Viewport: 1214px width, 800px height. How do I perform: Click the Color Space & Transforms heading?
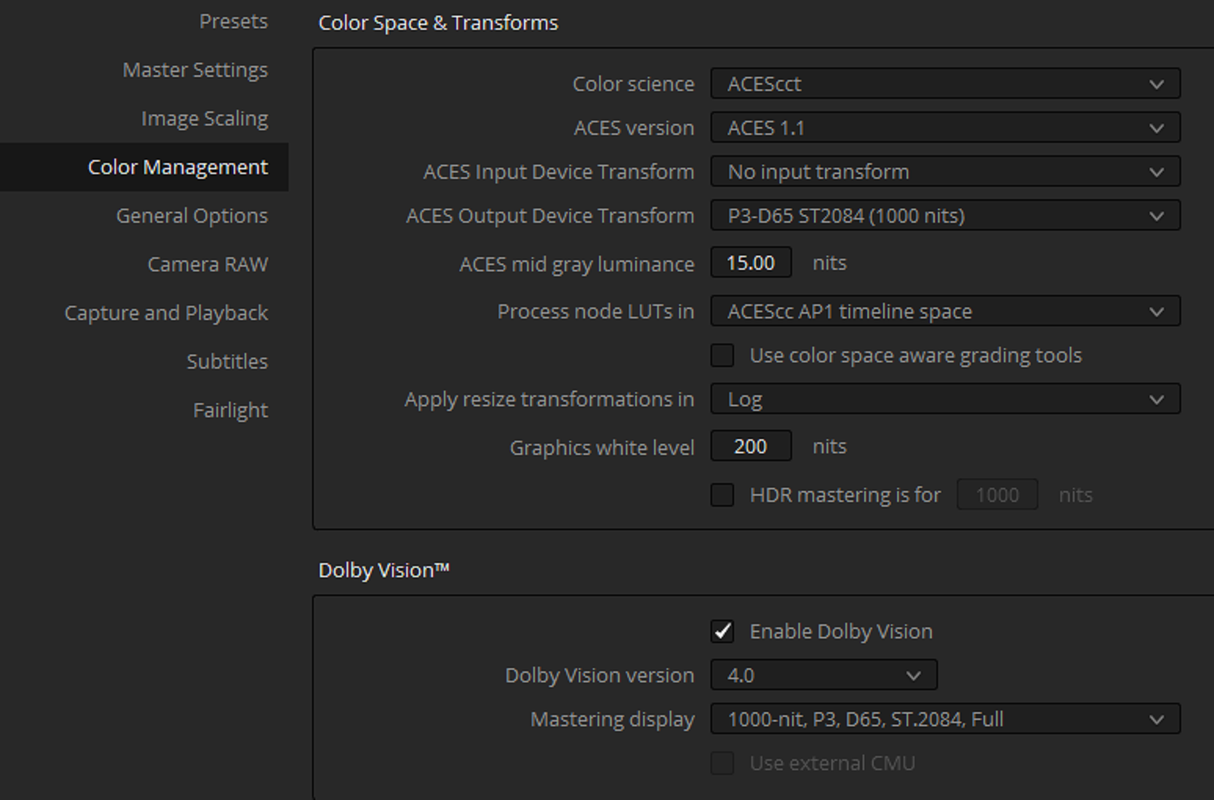(x=438, y=22)
